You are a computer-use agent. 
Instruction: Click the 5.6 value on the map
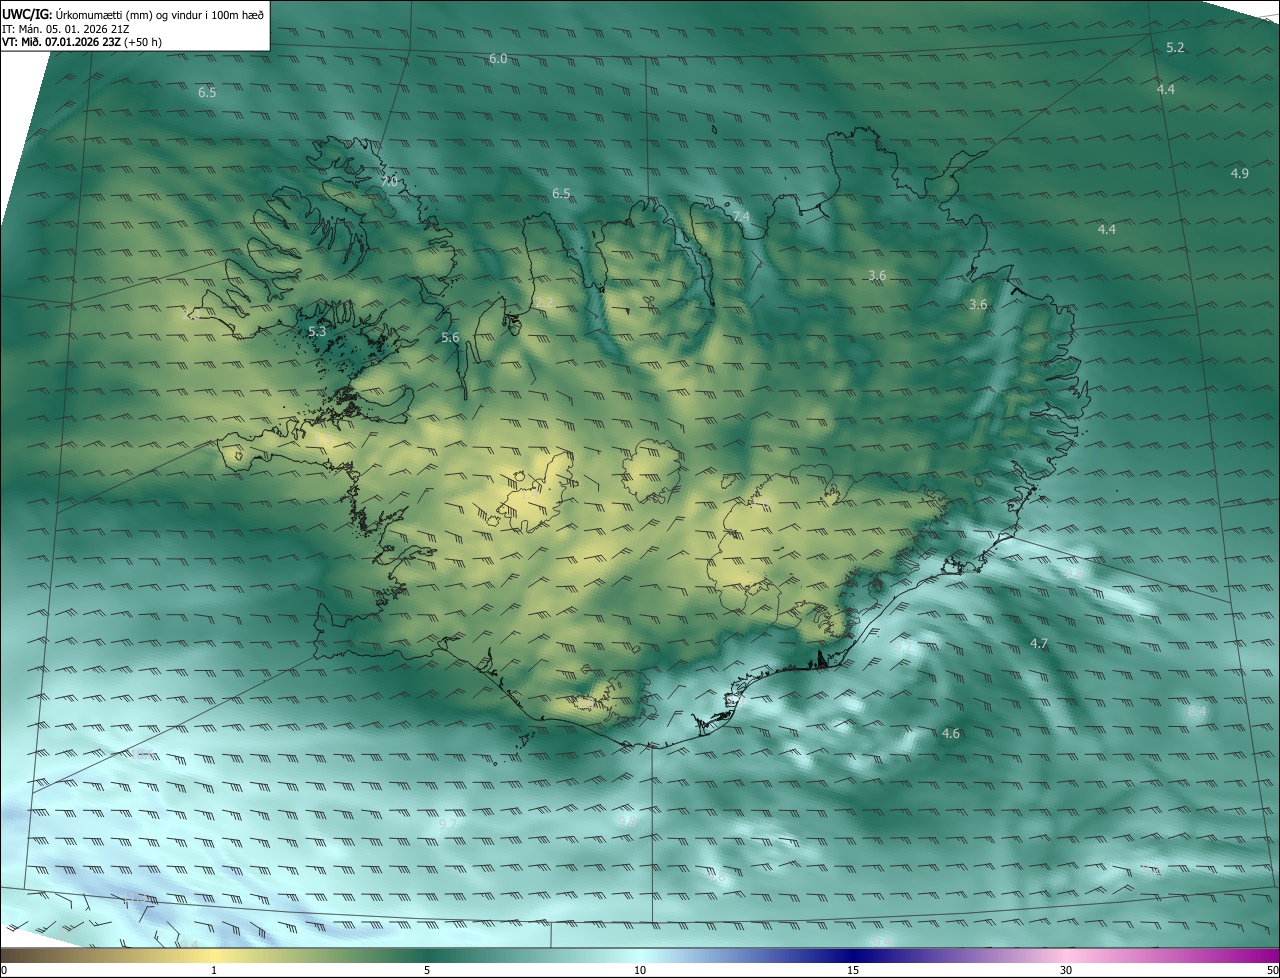[450, 338]
